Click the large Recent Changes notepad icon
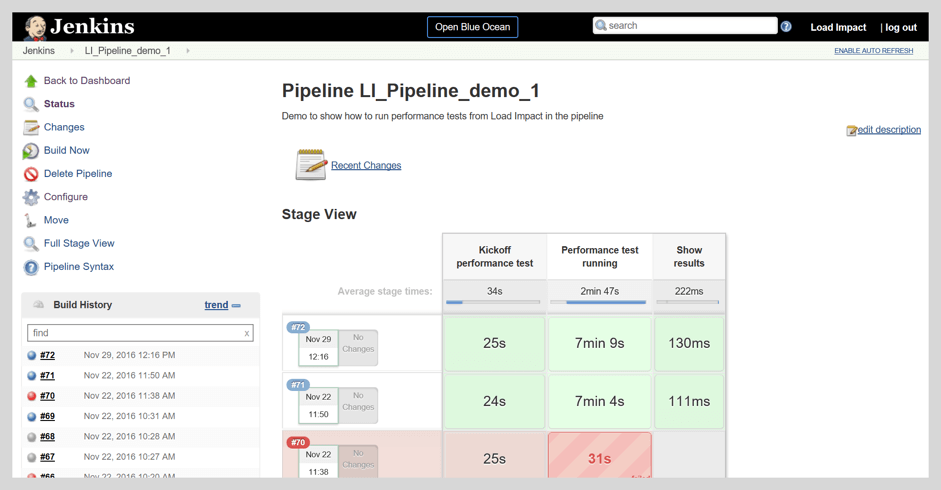 click(311, 165)
